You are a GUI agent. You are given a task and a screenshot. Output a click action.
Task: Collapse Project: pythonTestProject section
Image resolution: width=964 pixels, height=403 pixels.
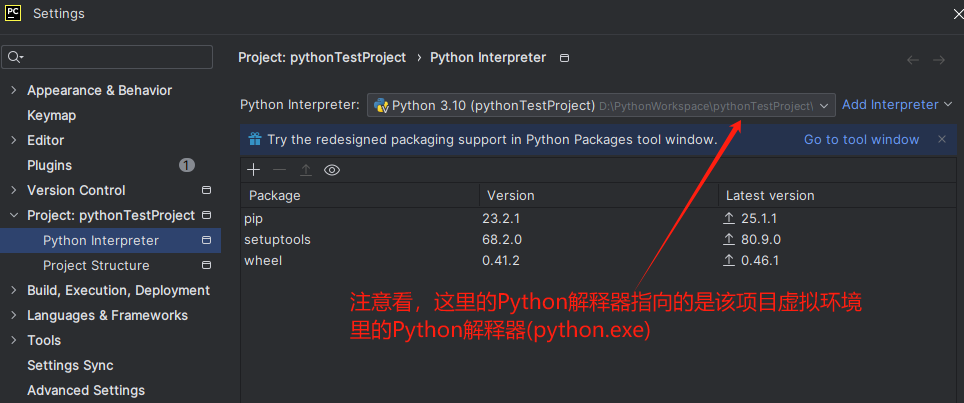pyautogui.click(x=14, y=215)
